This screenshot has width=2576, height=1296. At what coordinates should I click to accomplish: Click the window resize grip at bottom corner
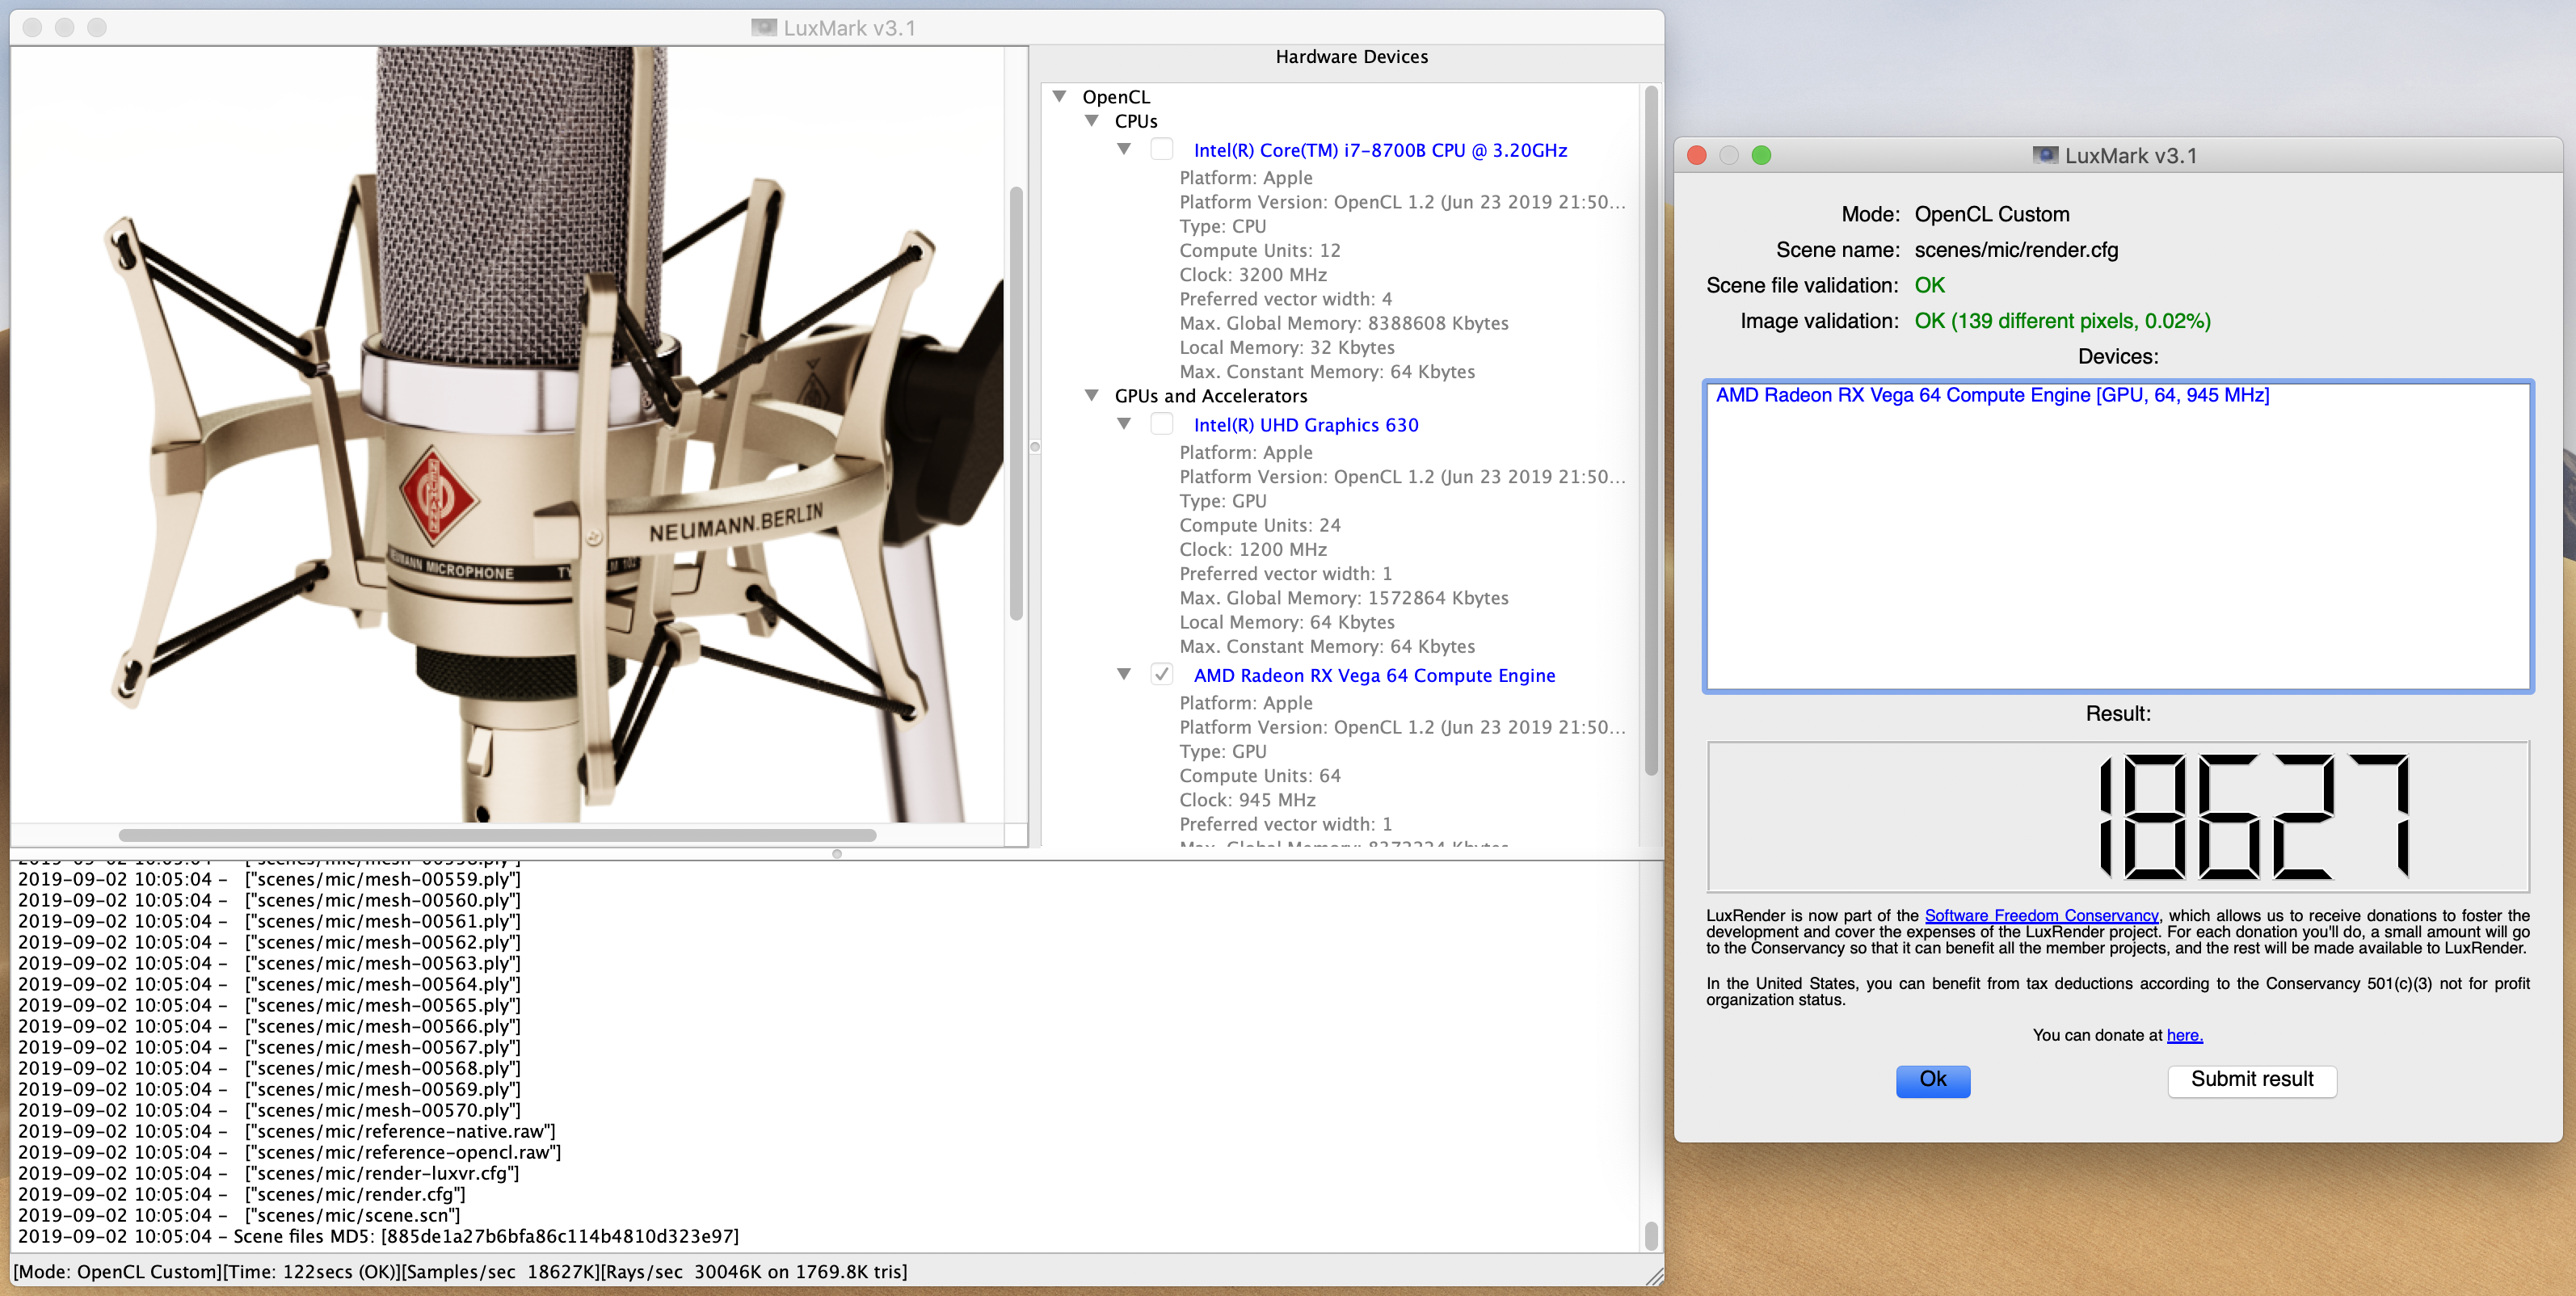point(1654,1276)
